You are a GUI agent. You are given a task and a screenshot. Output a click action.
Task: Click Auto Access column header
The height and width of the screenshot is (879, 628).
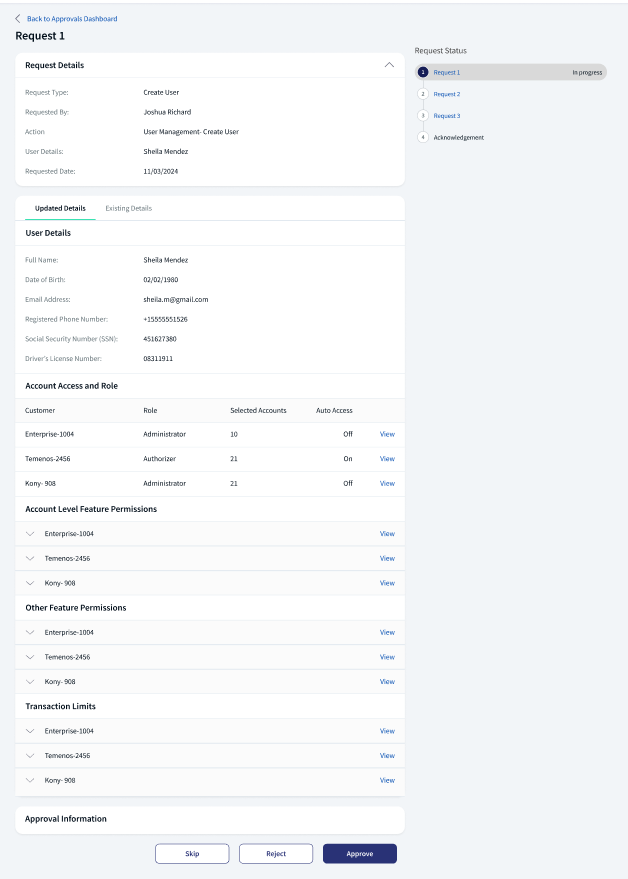pos(334,410)
